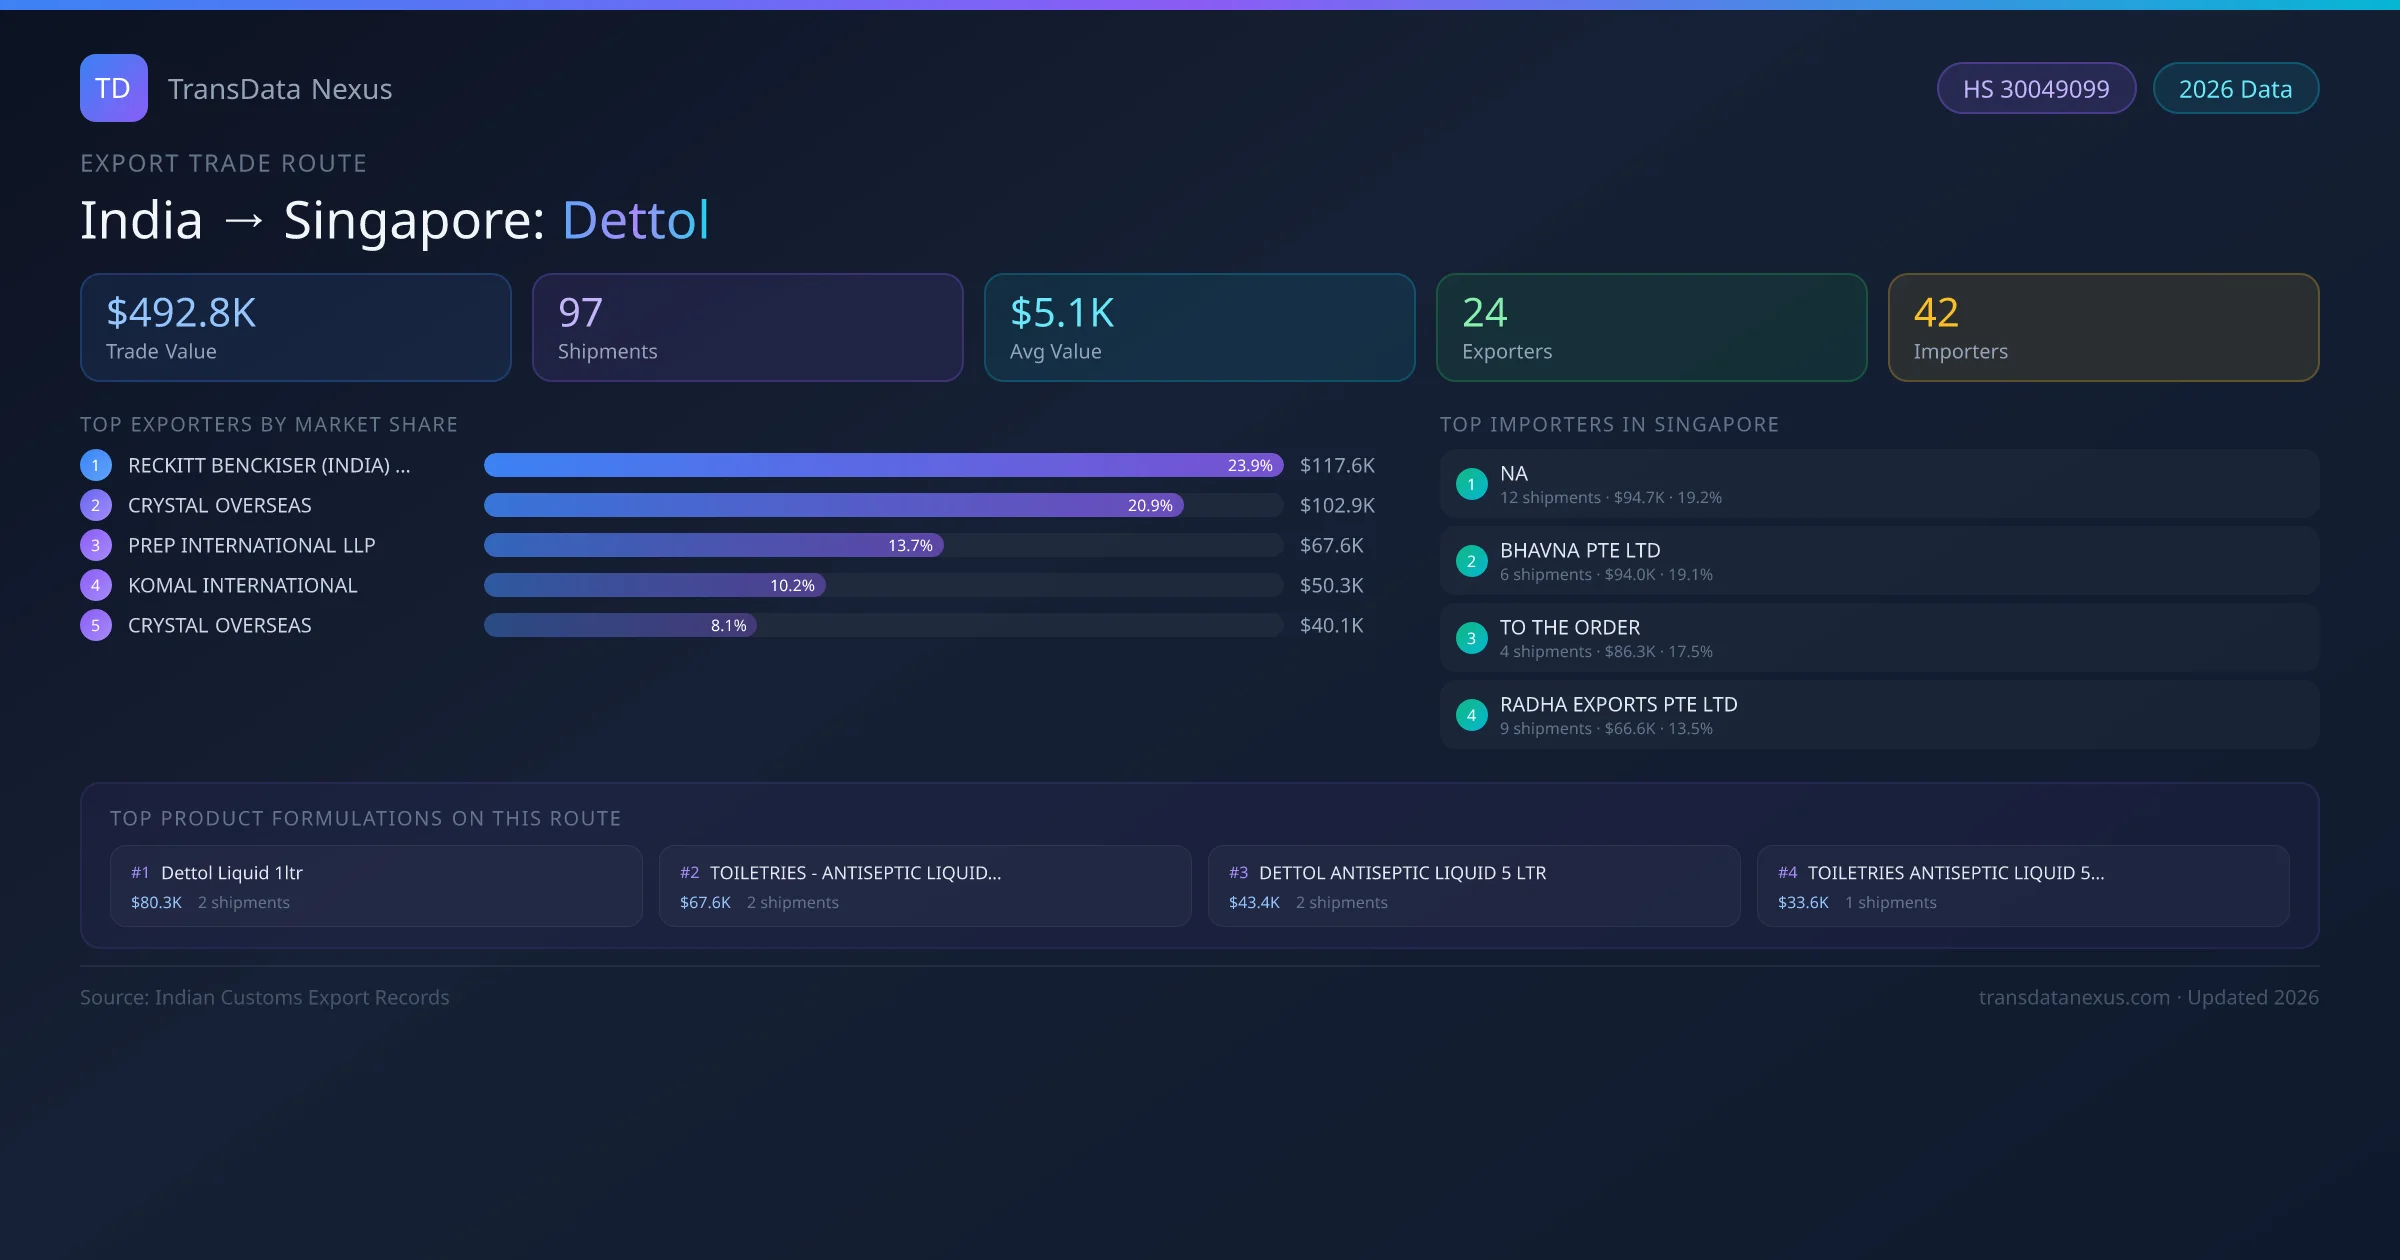Click rank 1 badge for Reckitt Benckiser
Screen dimensions: 2400x1260
click(x=96, y=465)
